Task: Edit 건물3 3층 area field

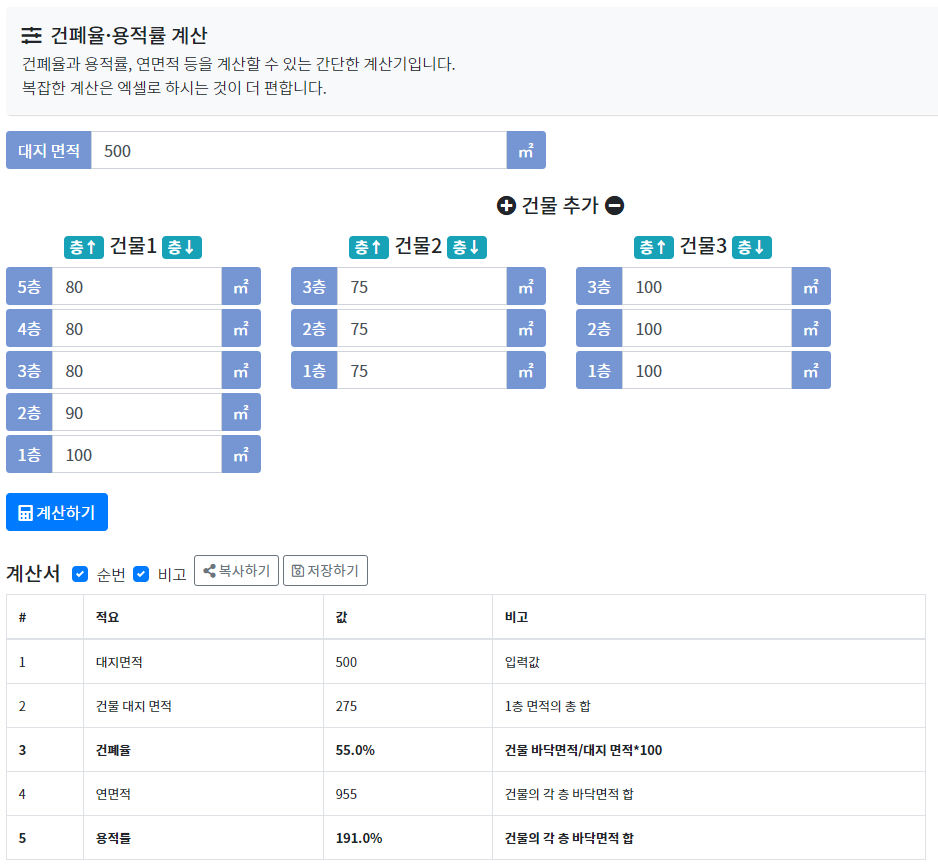Action: [x=707, y=287]
